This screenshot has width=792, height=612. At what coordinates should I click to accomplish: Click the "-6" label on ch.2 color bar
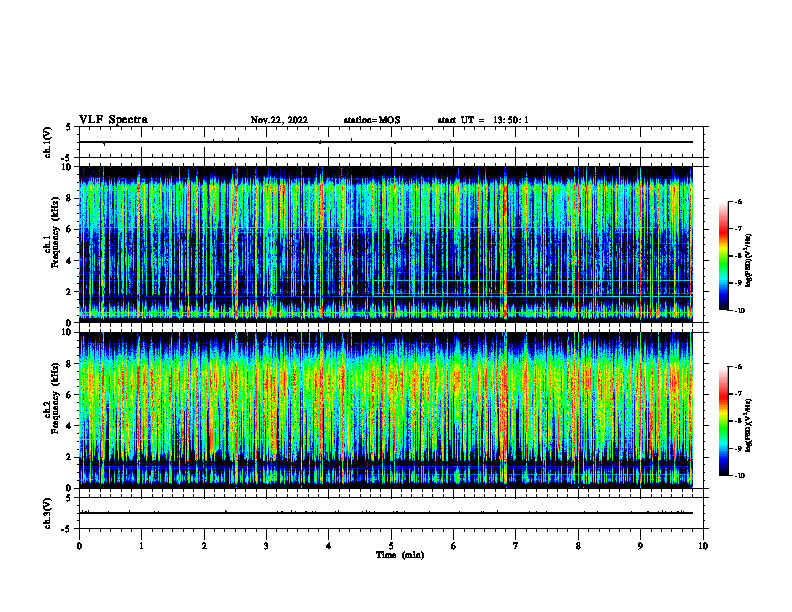pyautogui.click(x=738, y=367)
